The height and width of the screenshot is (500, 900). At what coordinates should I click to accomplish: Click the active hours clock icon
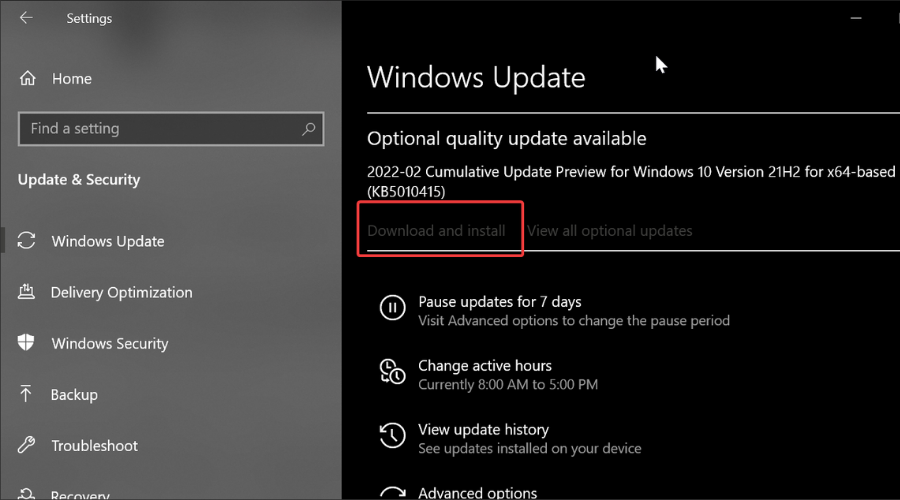pos(393,371)
